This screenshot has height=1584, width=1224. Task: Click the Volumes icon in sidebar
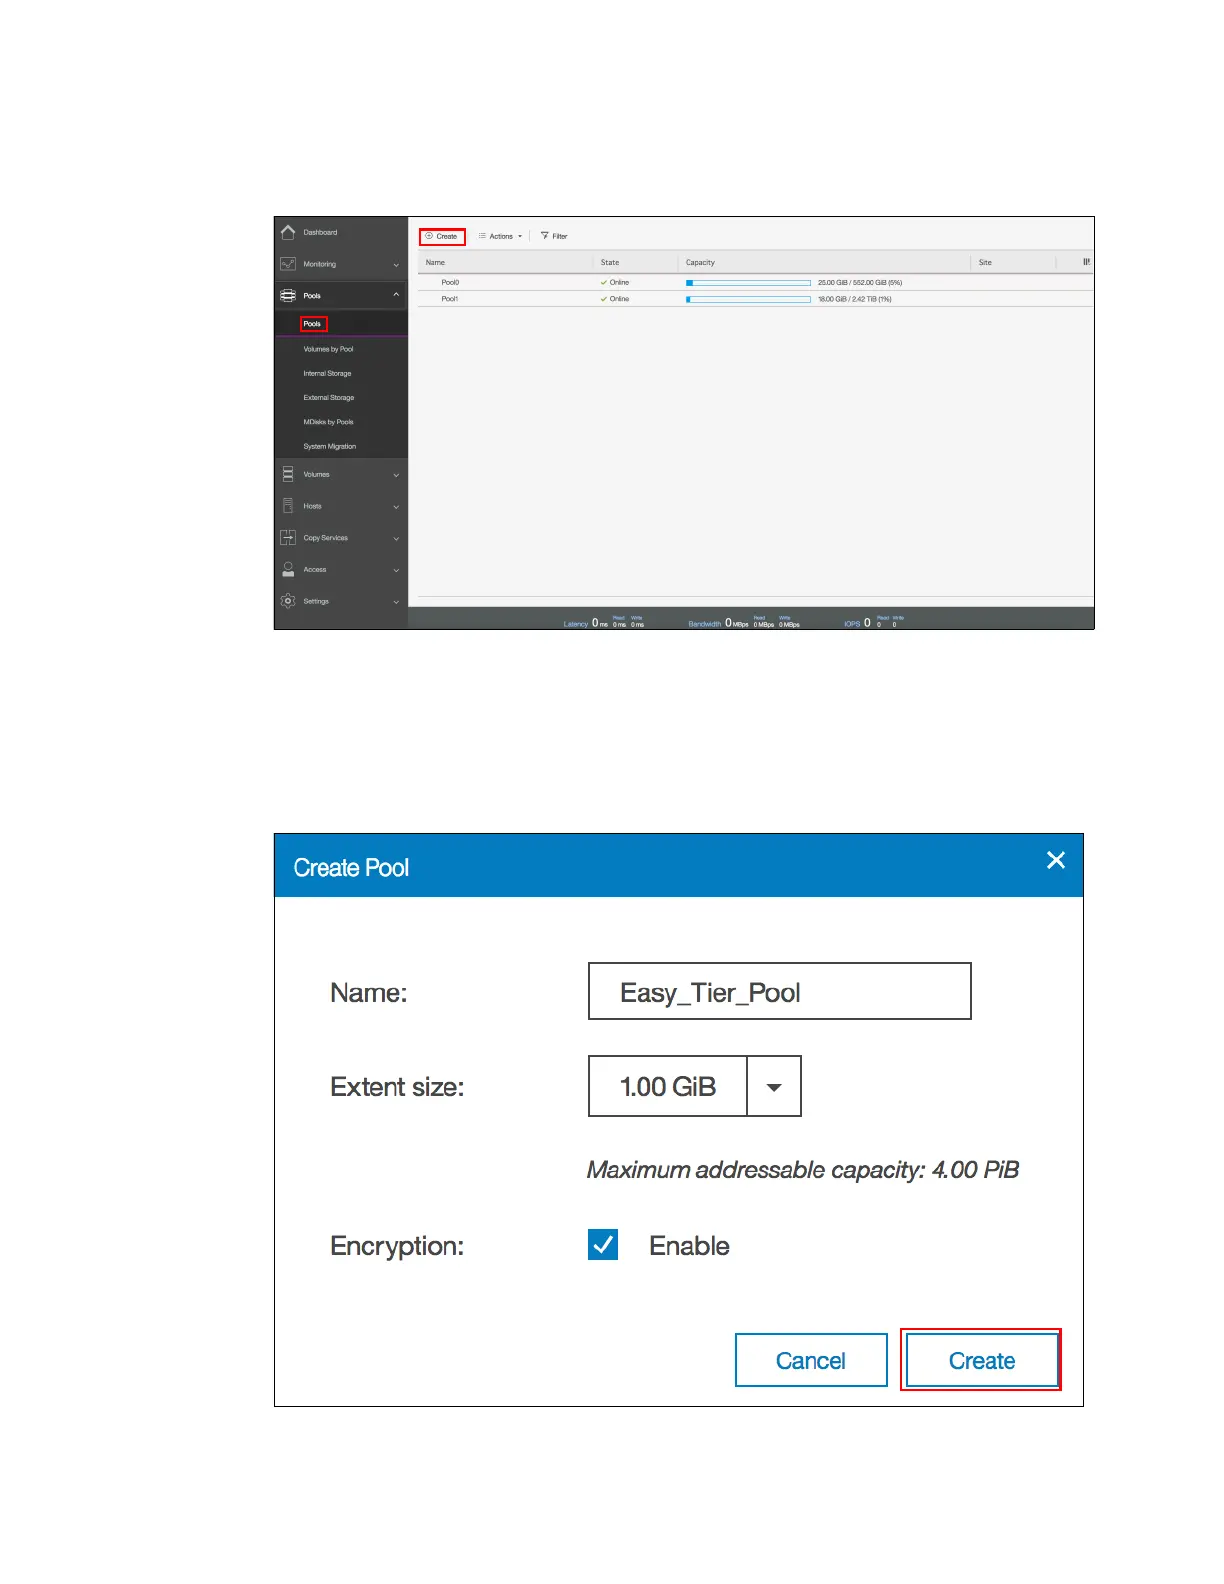tap(288, 474)
